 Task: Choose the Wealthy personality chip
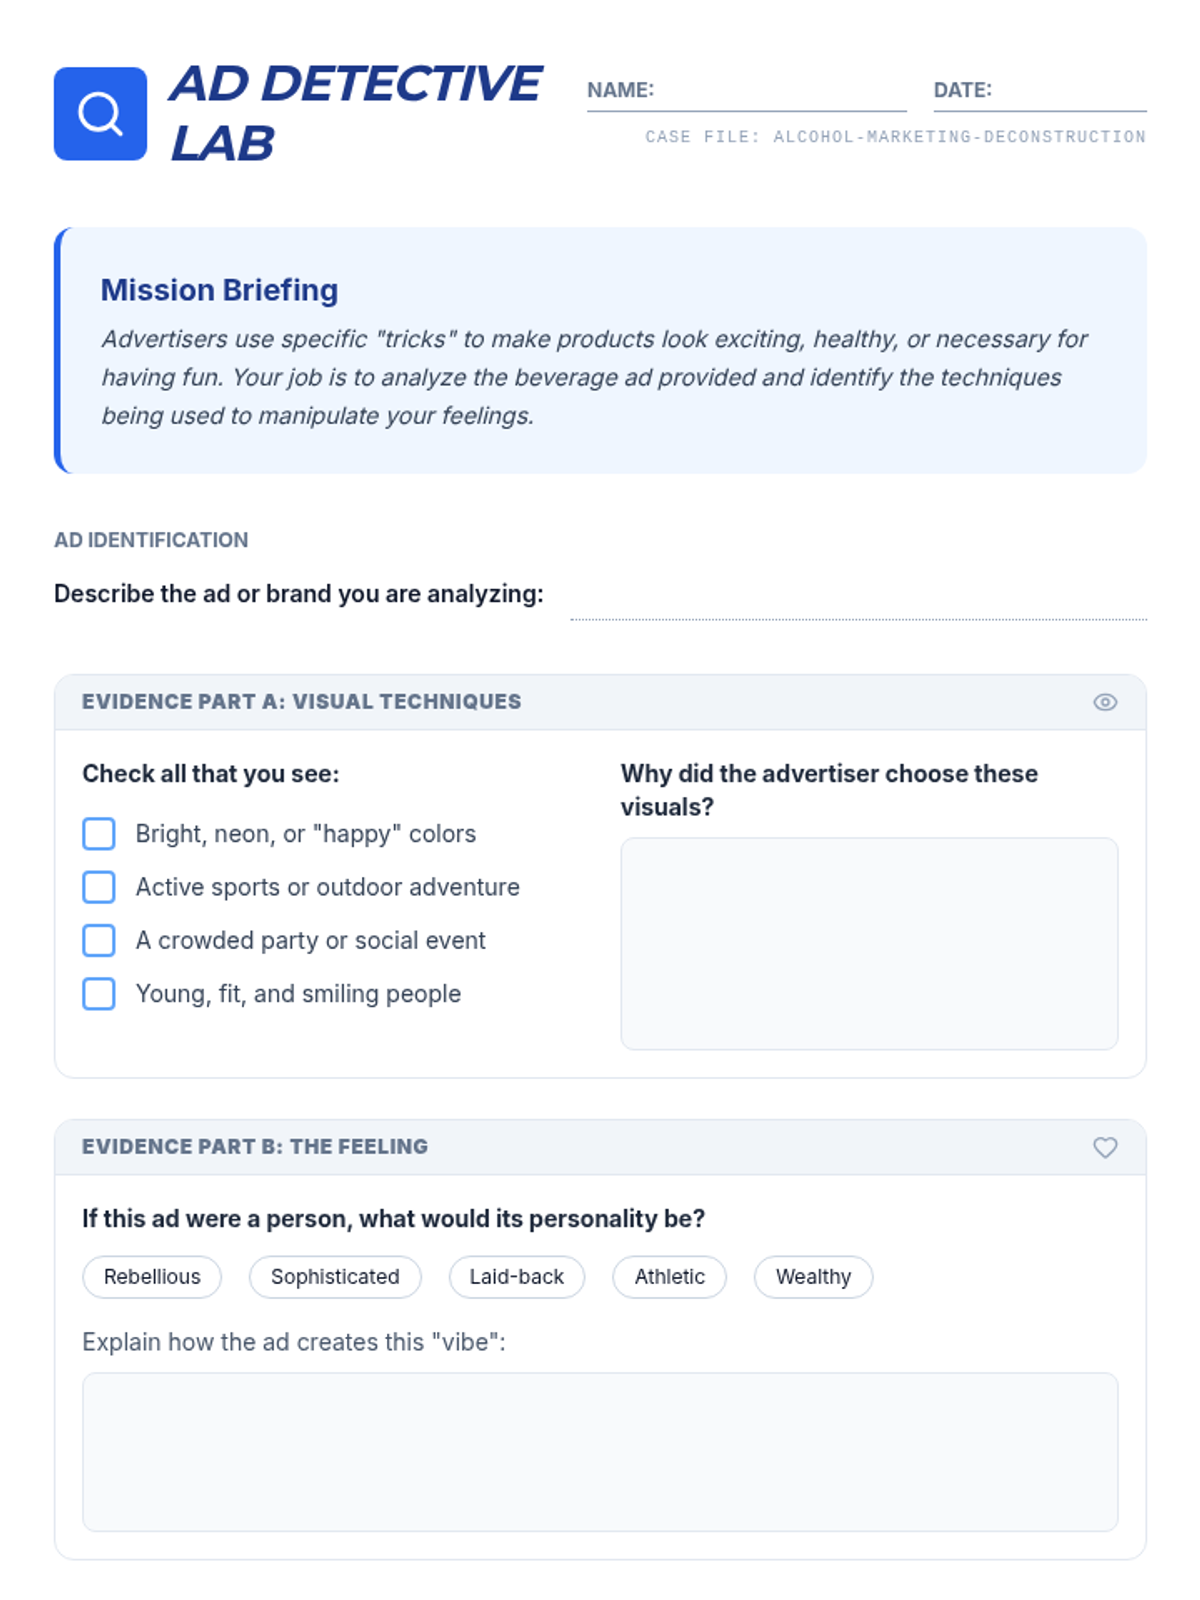(x=814, y=1277)
